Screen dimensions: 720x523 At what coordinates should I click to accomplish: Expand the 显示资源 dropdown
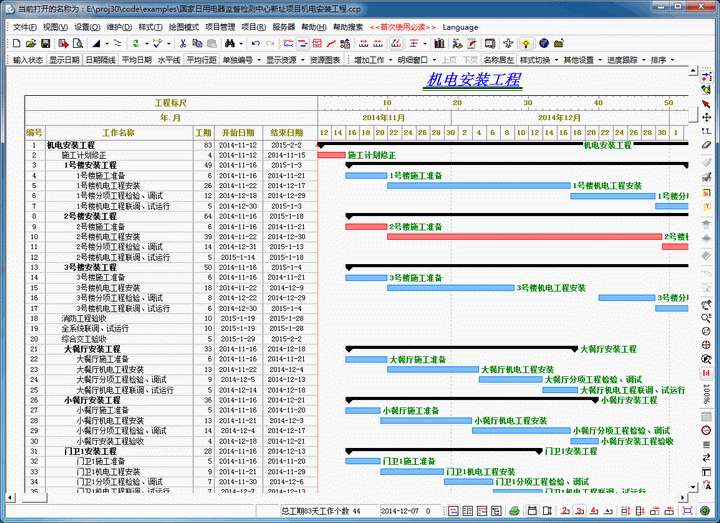(x=284, y=60)
